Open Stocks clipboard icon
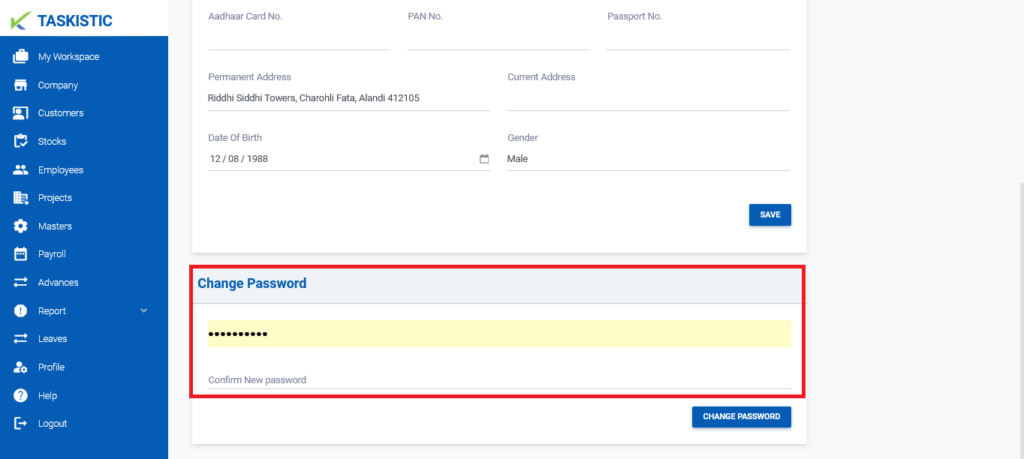Screen dimensions: 1024x459 20,141
